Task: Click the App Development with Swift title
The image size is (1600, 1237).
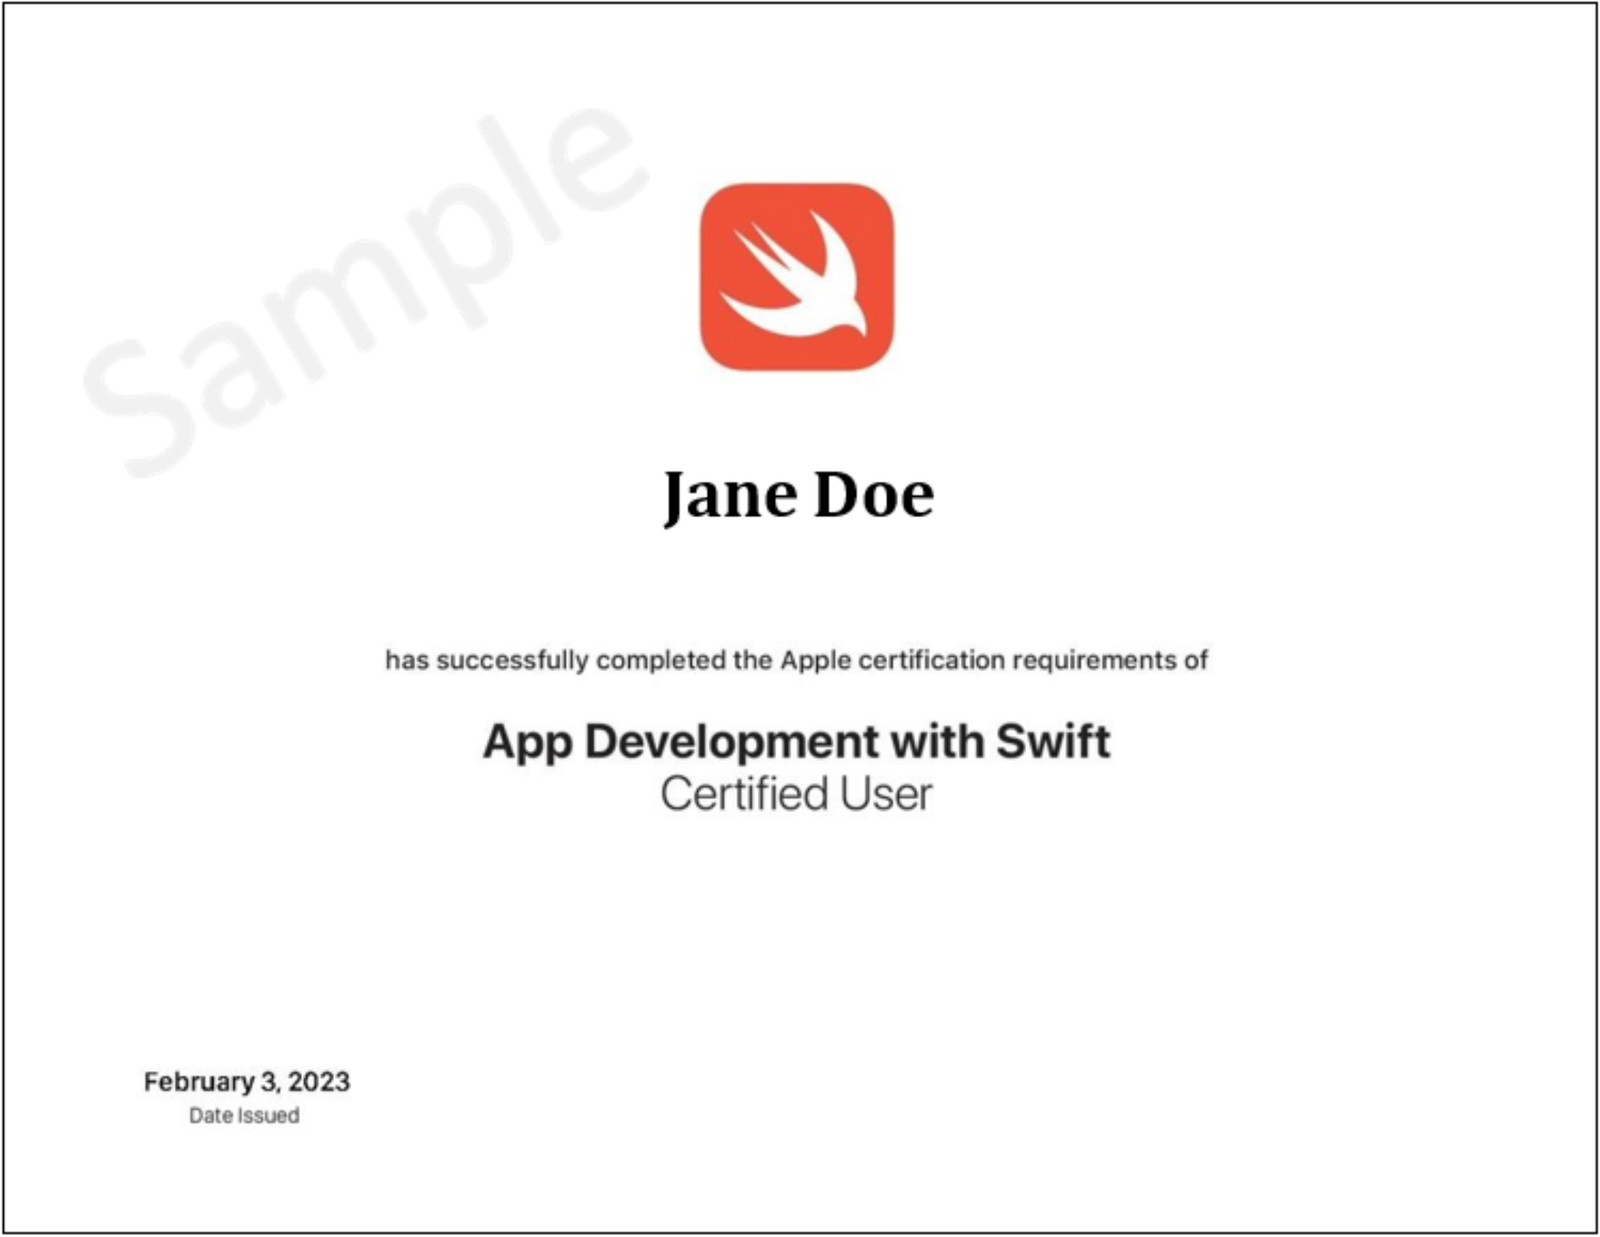Action: tap(796, 742)
